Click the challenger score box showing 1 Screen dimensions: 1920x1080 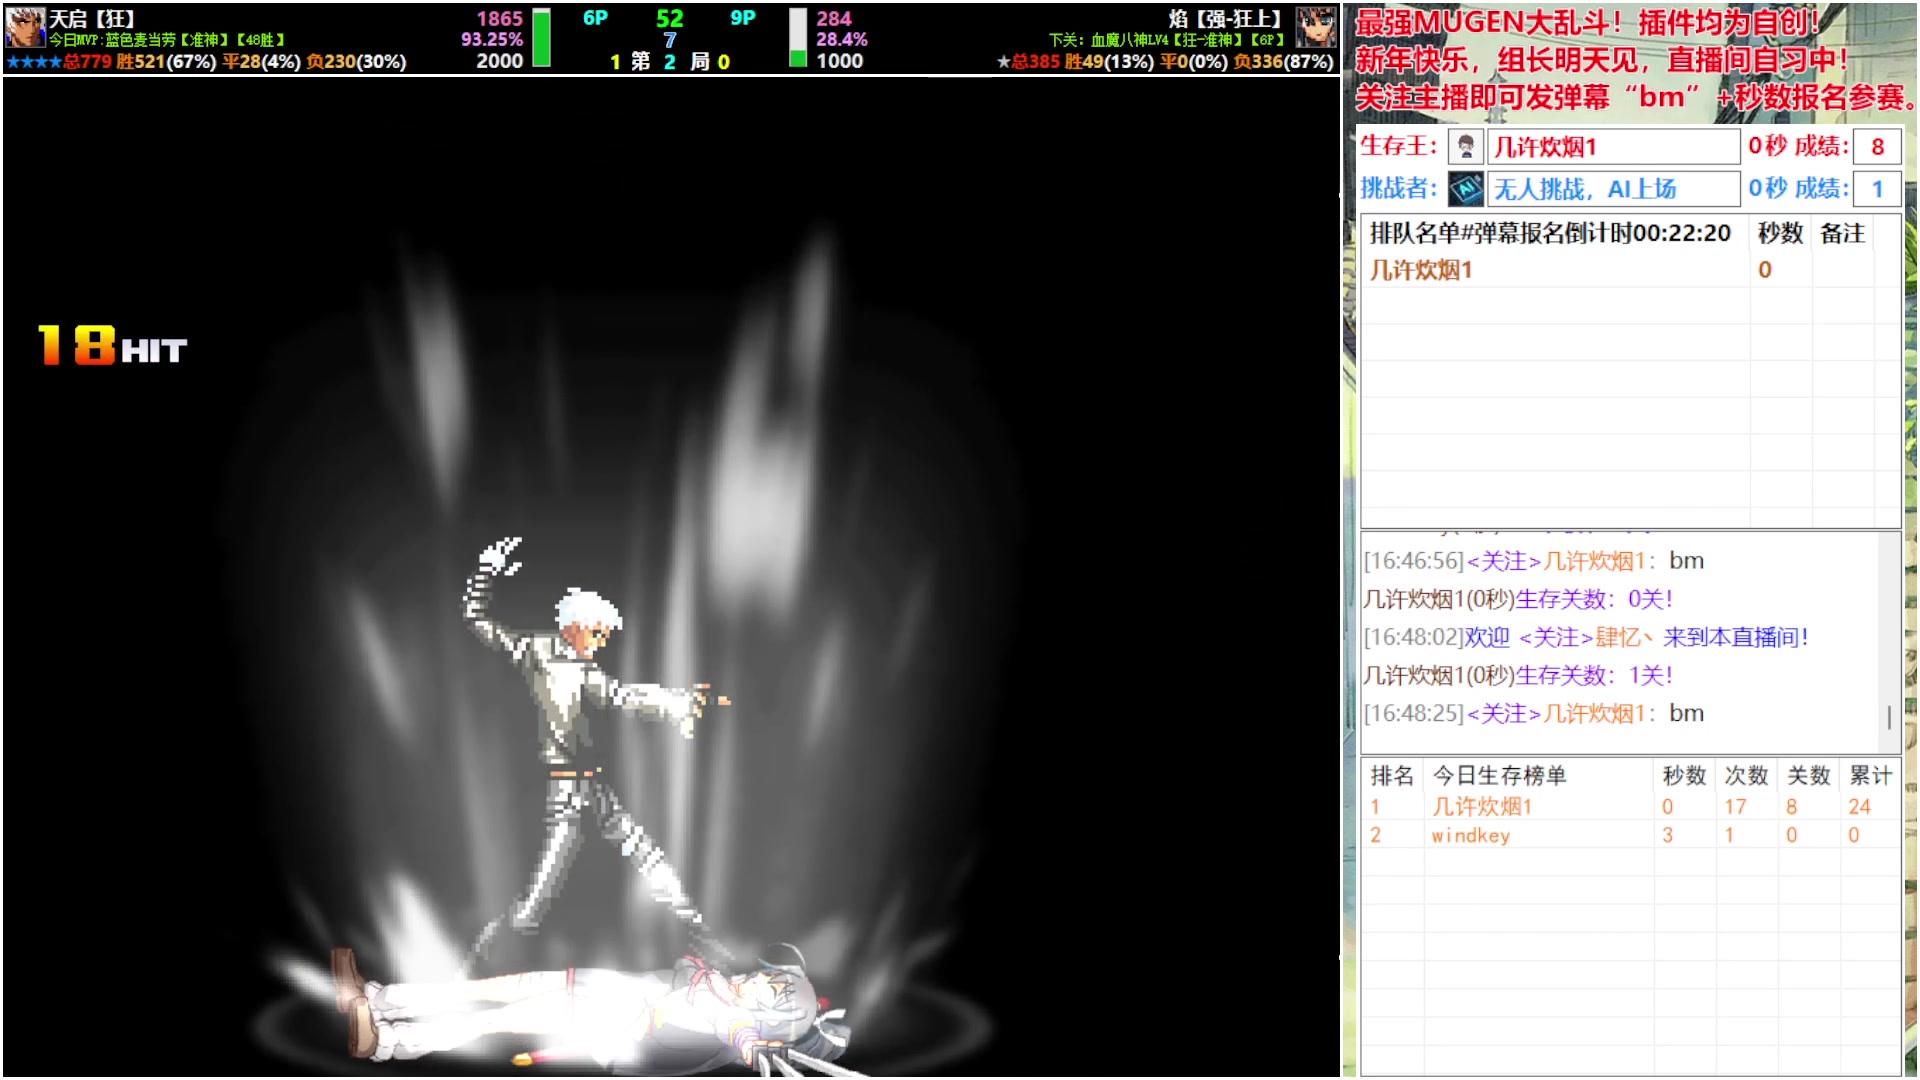point(1876,189)
